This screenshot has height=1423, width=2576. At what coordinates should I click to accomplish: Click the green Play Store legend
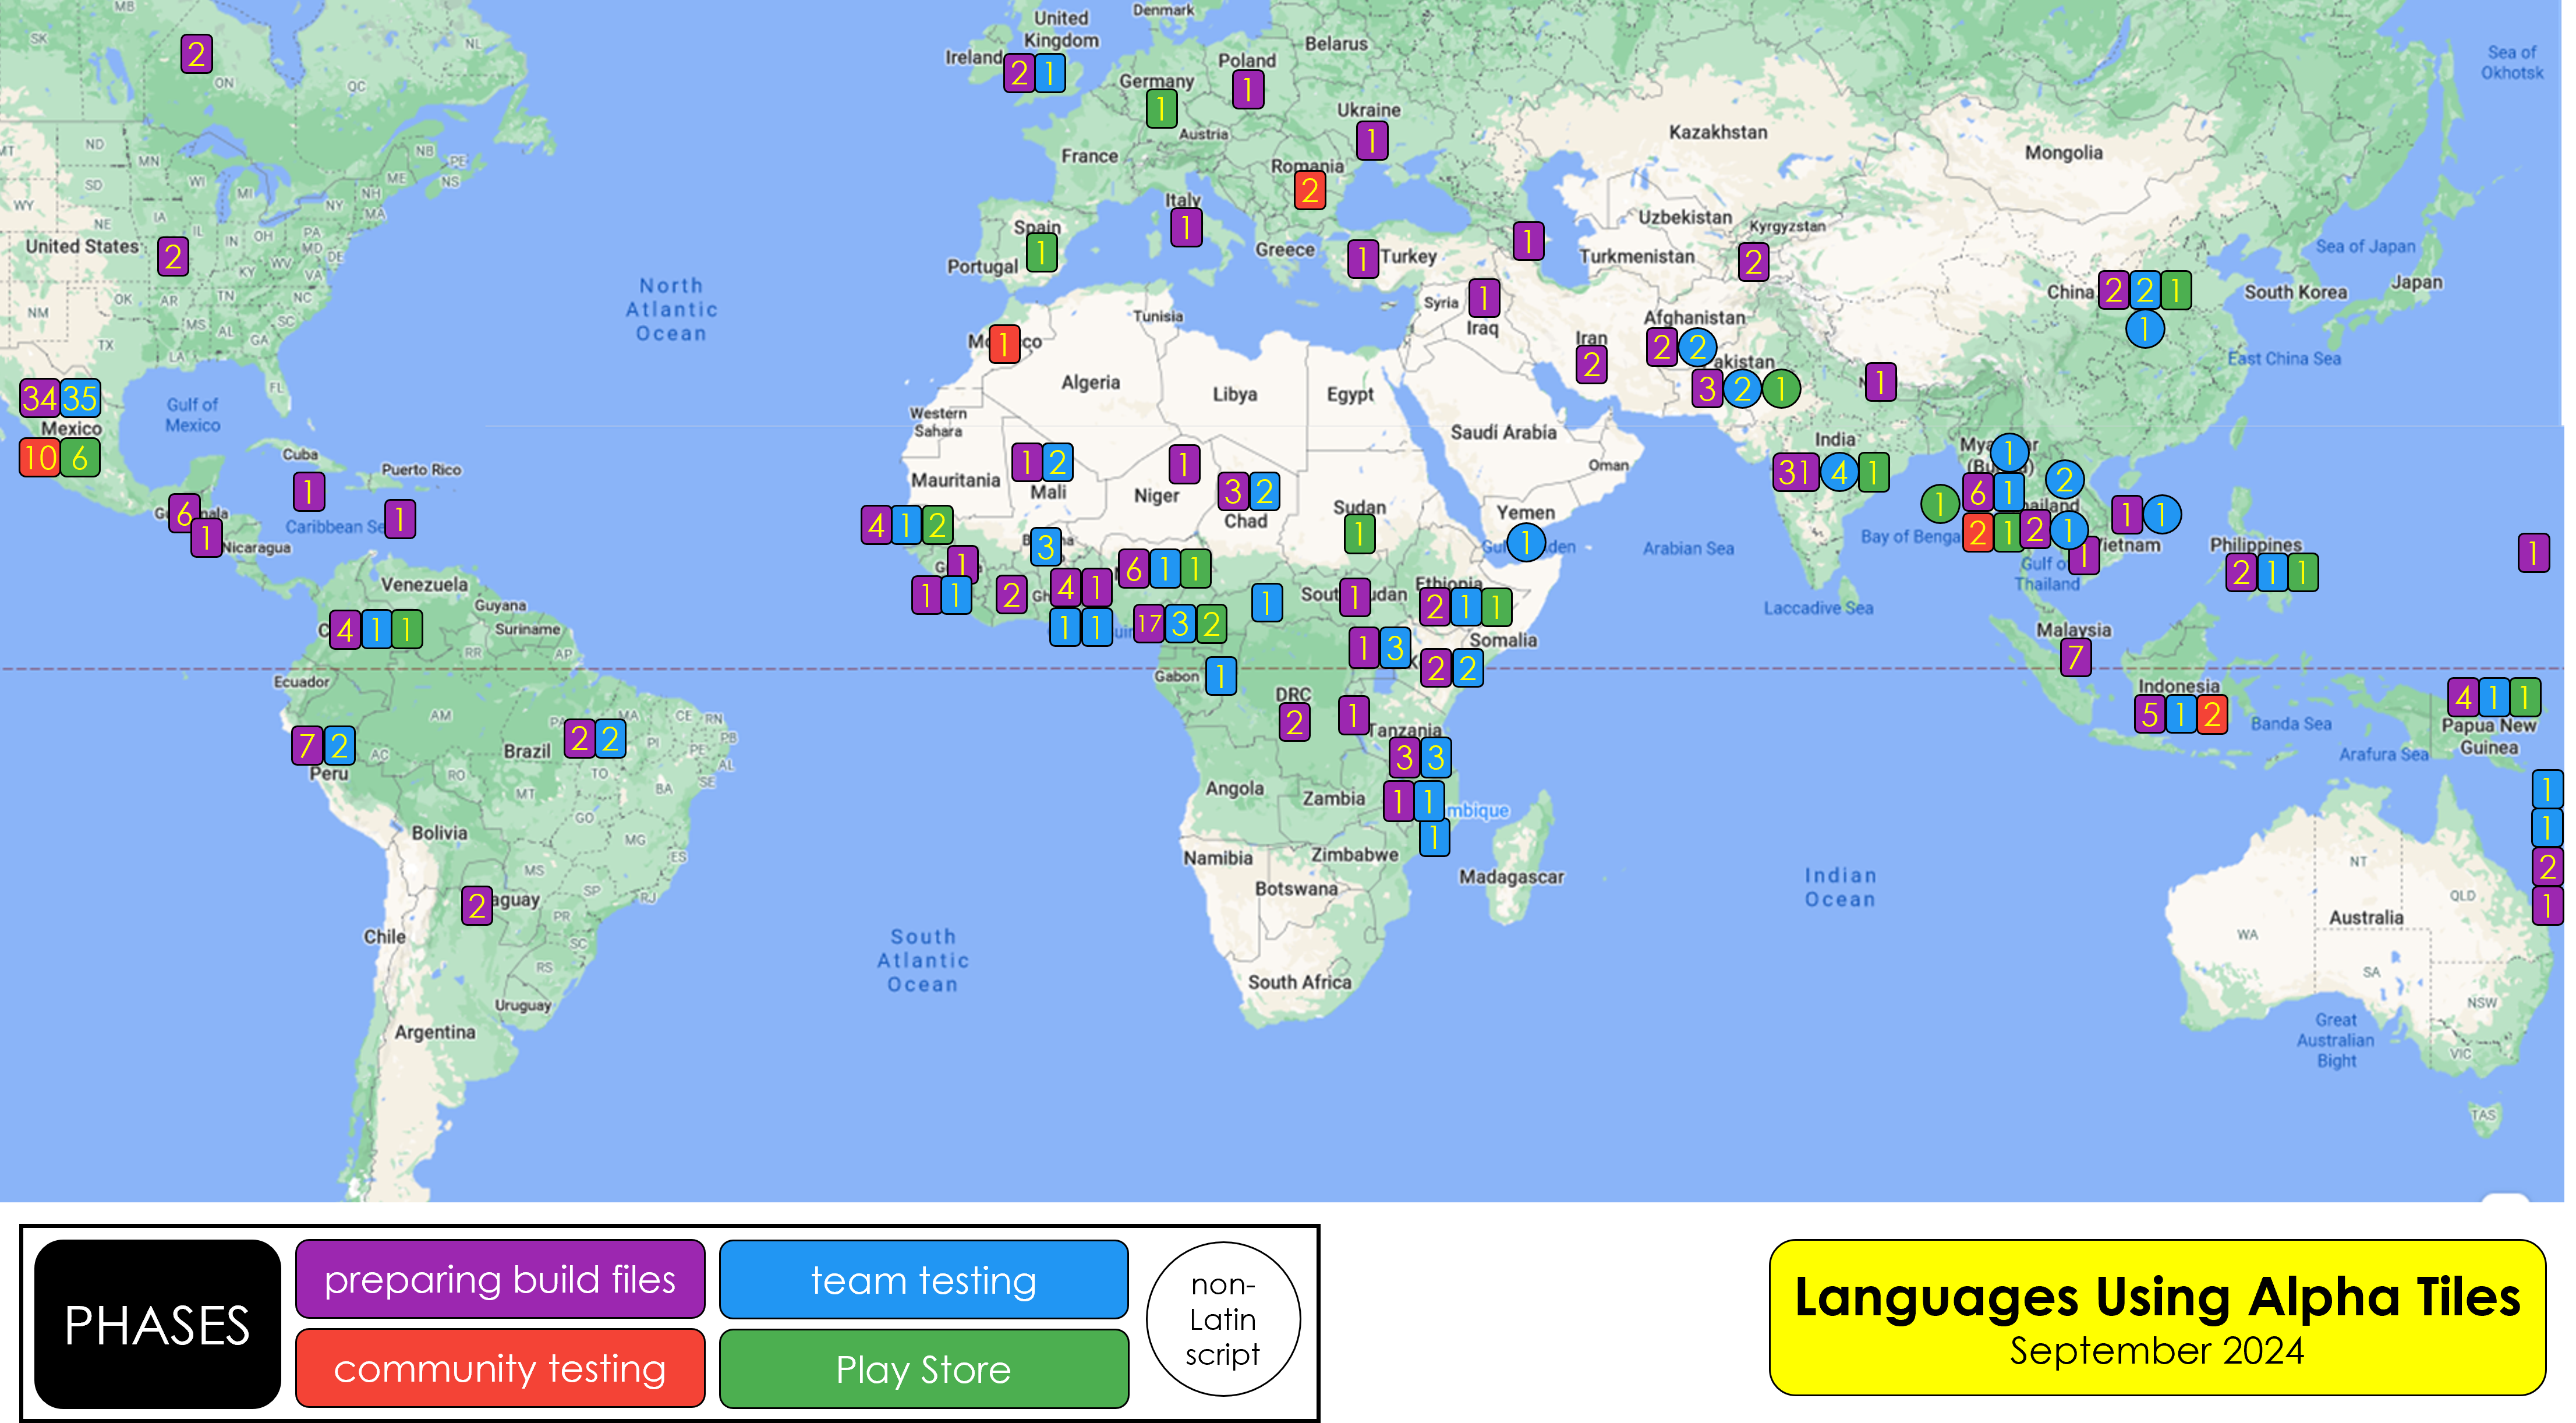click(924, 1368)
